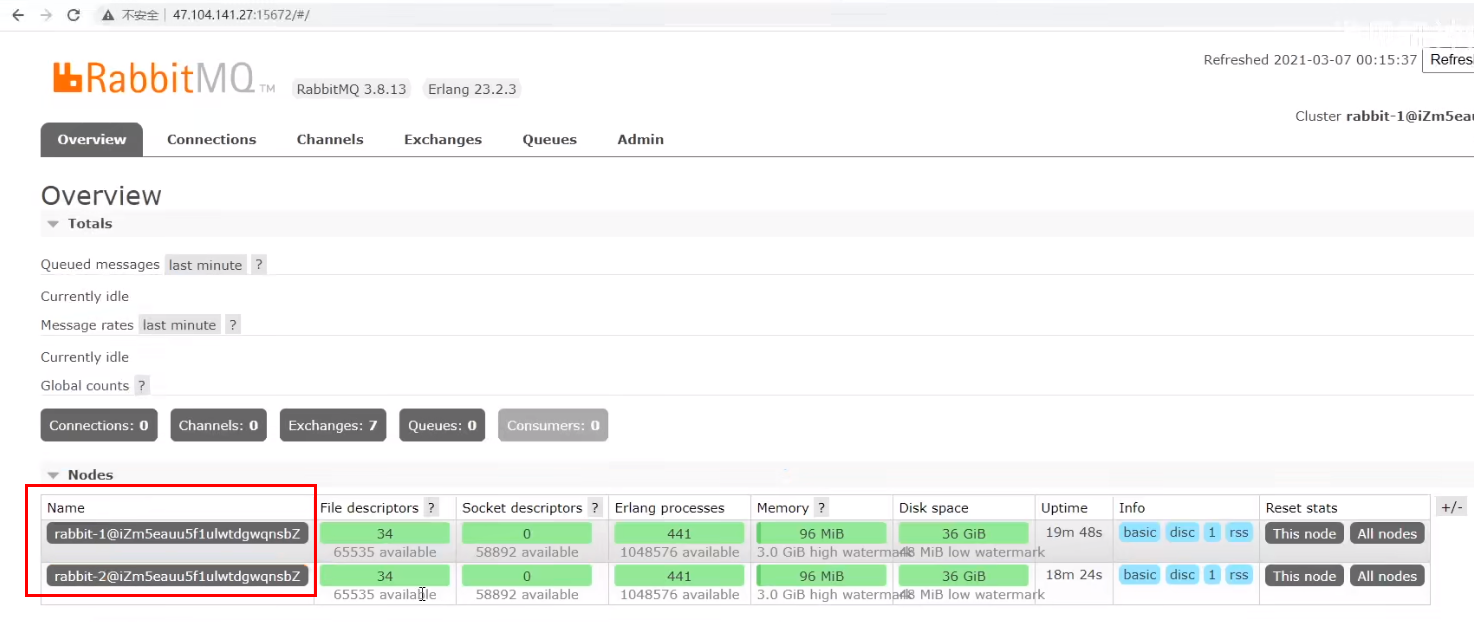The height and width of the screenshot is (622, 1474).
Task: Click the rabbit-1 uptime 19m 48s
Action: 1073,533
